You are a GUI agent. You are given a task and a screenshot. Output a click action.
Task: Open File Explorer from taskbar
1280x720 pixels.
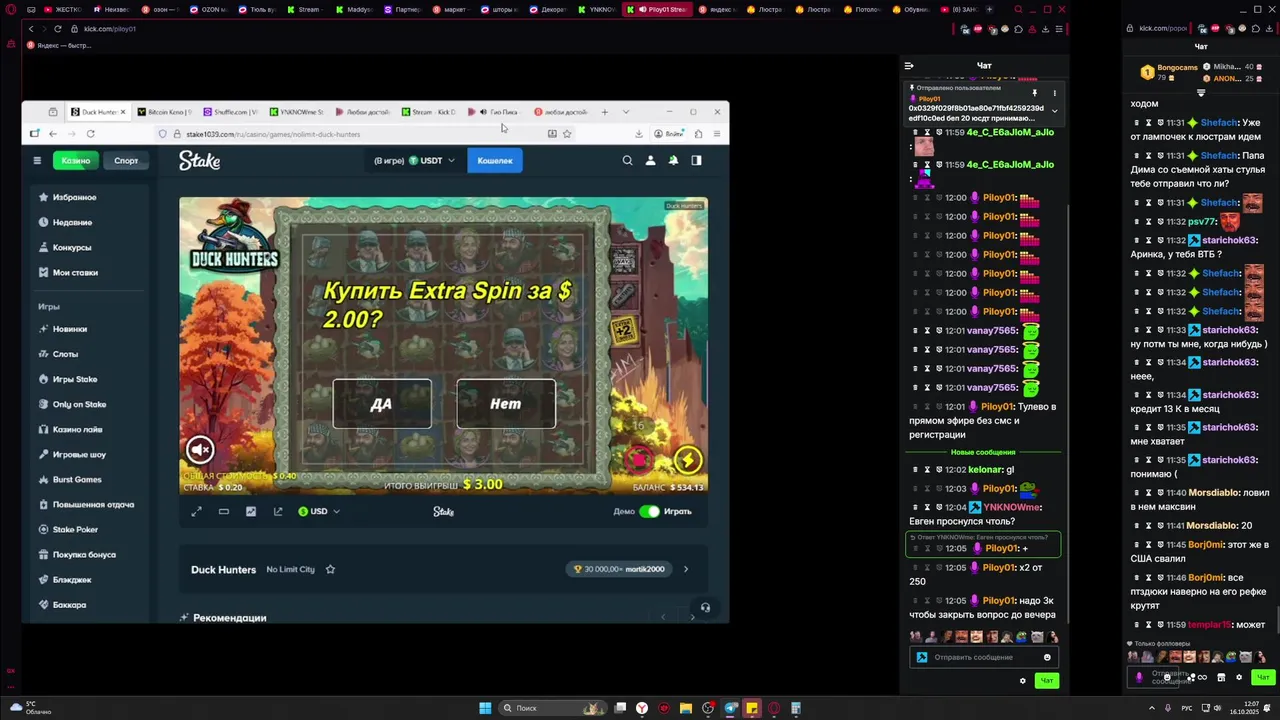tap(686, 708)
